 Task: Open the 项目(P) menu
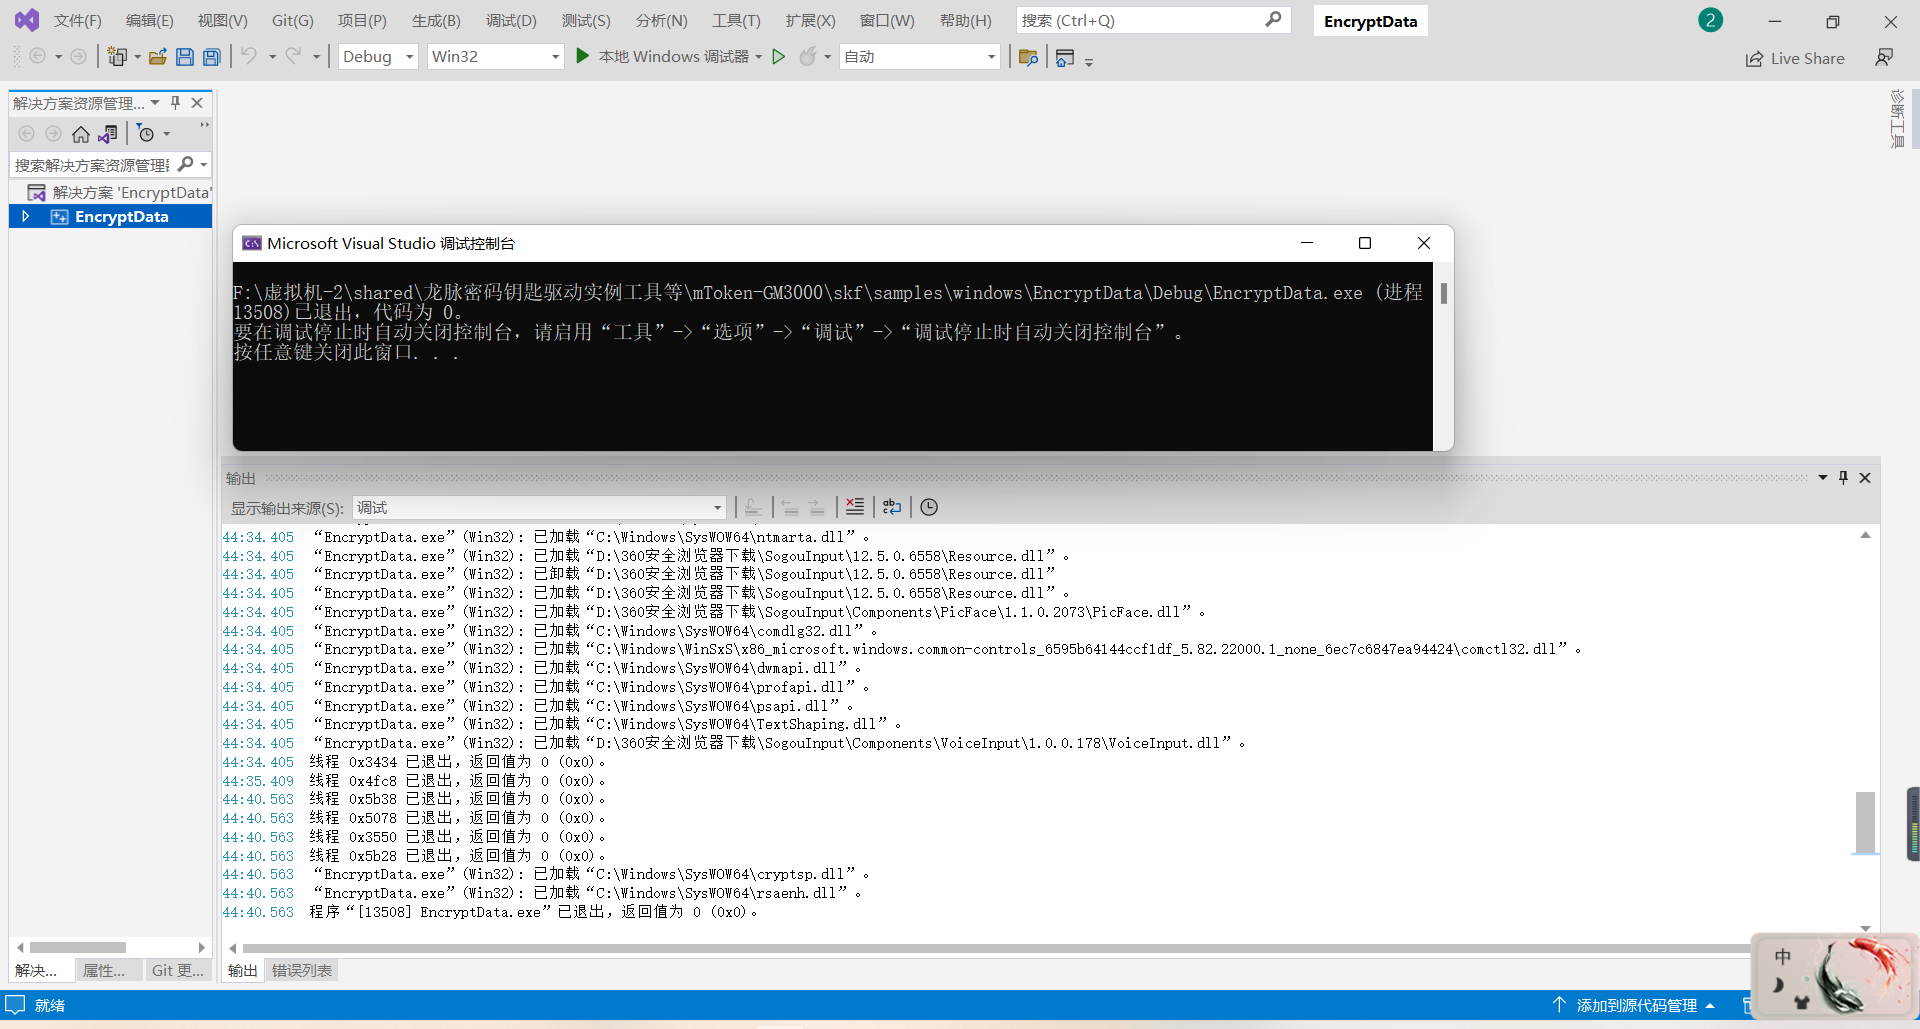coord(362,20)
